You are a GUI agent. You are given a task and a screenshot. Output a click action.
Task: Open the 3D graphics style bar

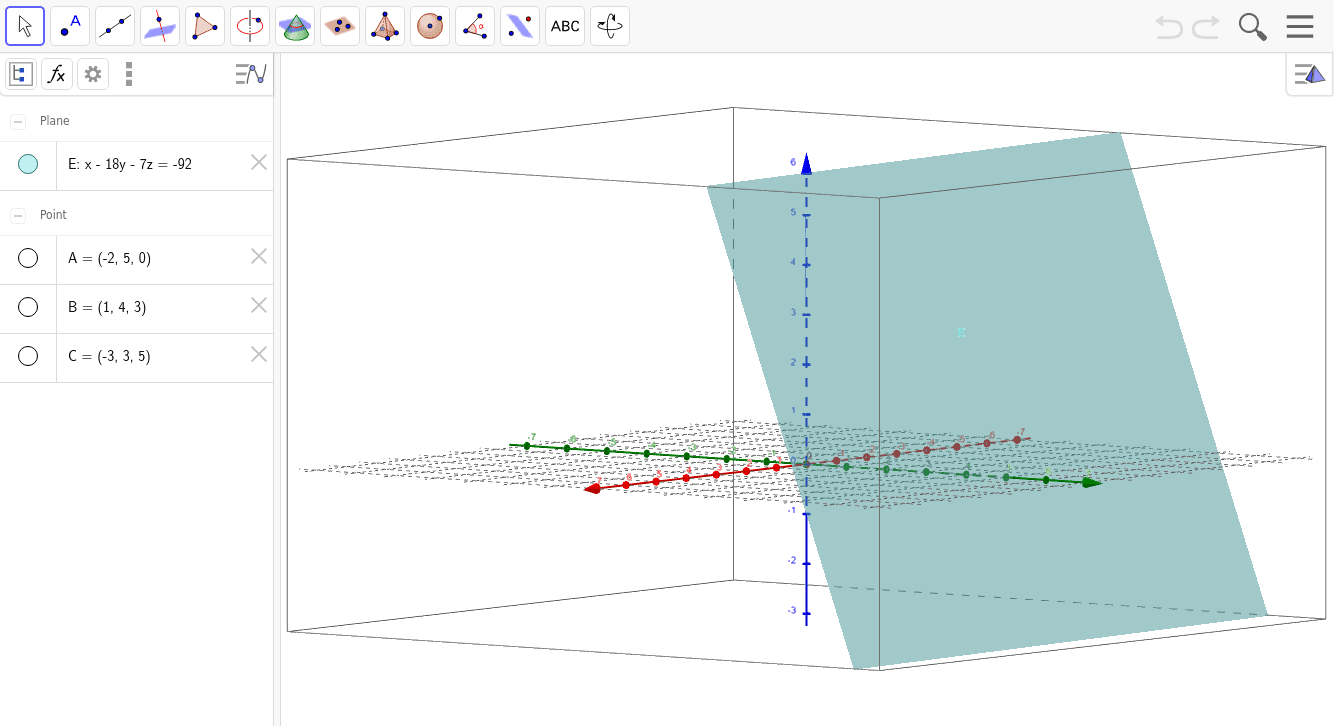(x=1309, y=74)
